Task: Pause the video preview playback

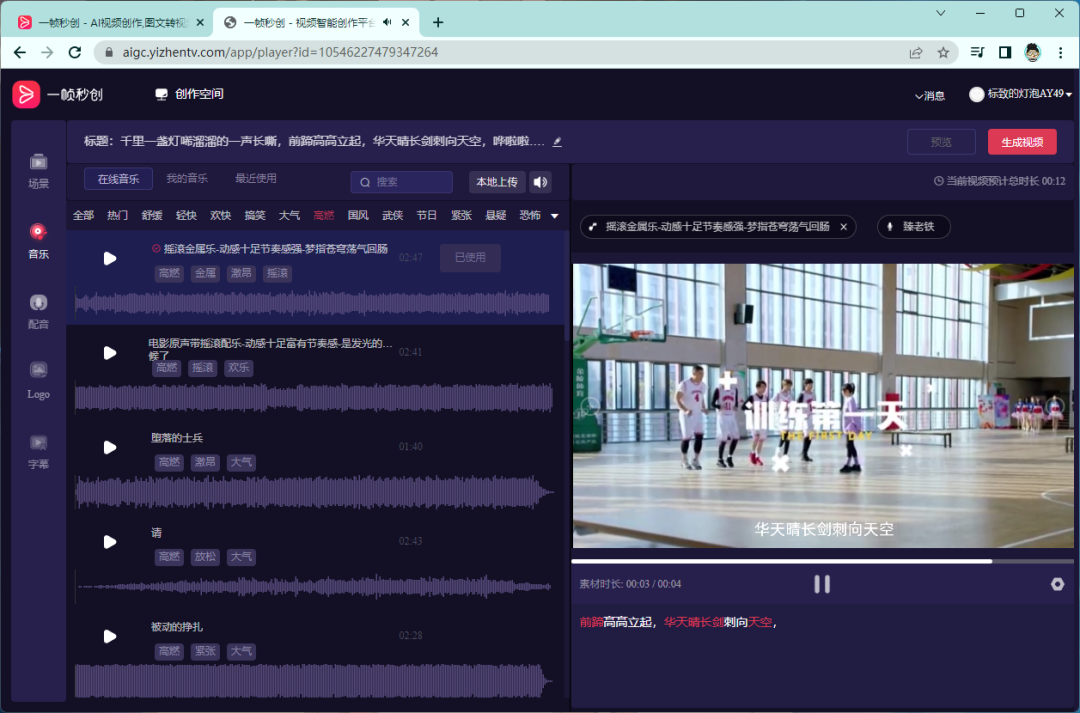Action: pos(822,584)
